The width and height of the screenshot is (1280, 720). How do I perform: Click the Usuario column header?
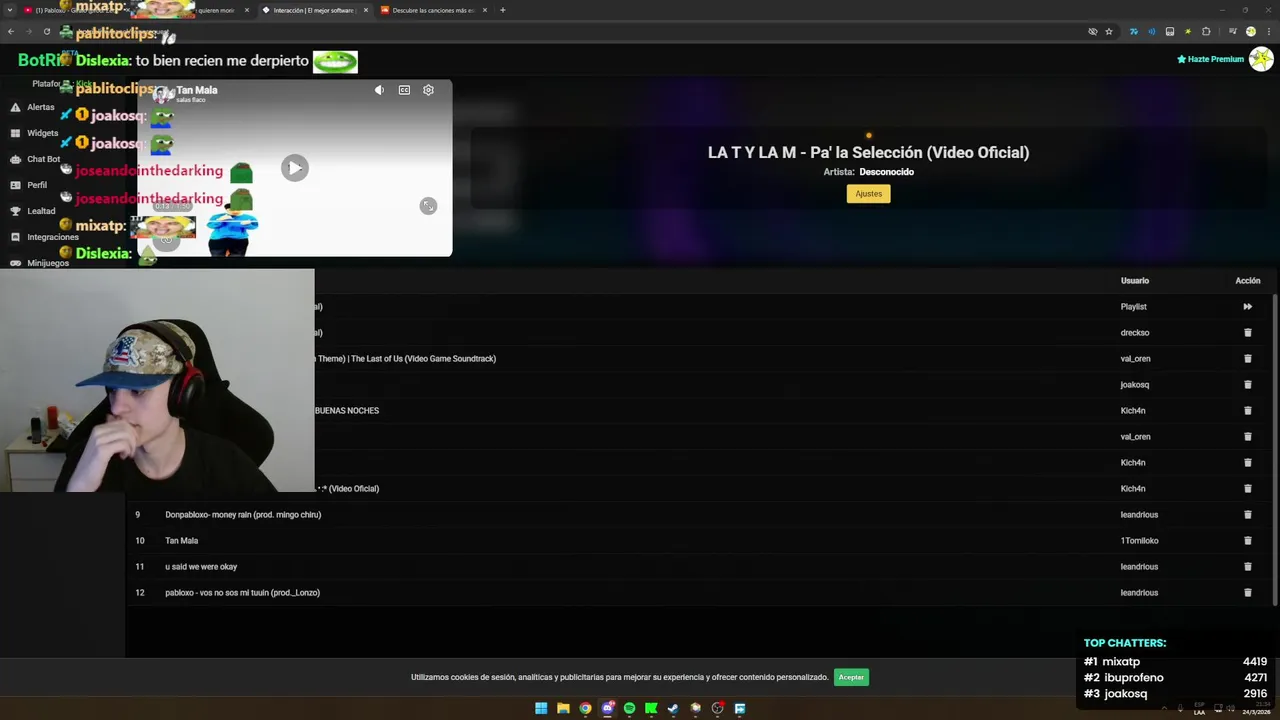pyautogui.click(x=1134, y=281)
